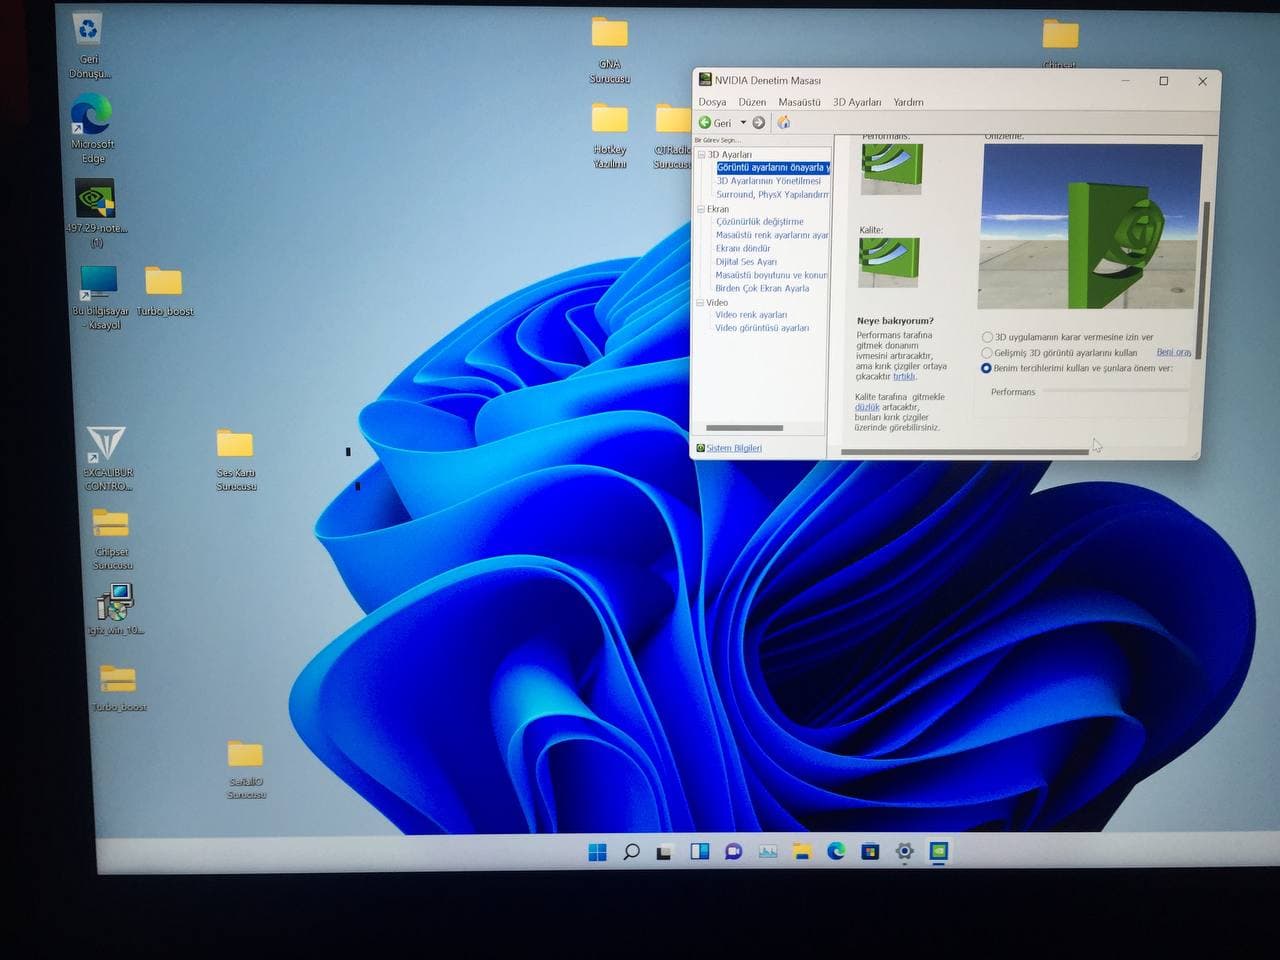Open Video renk ayarları page
1280x960 pixels.
coord(751,314)
